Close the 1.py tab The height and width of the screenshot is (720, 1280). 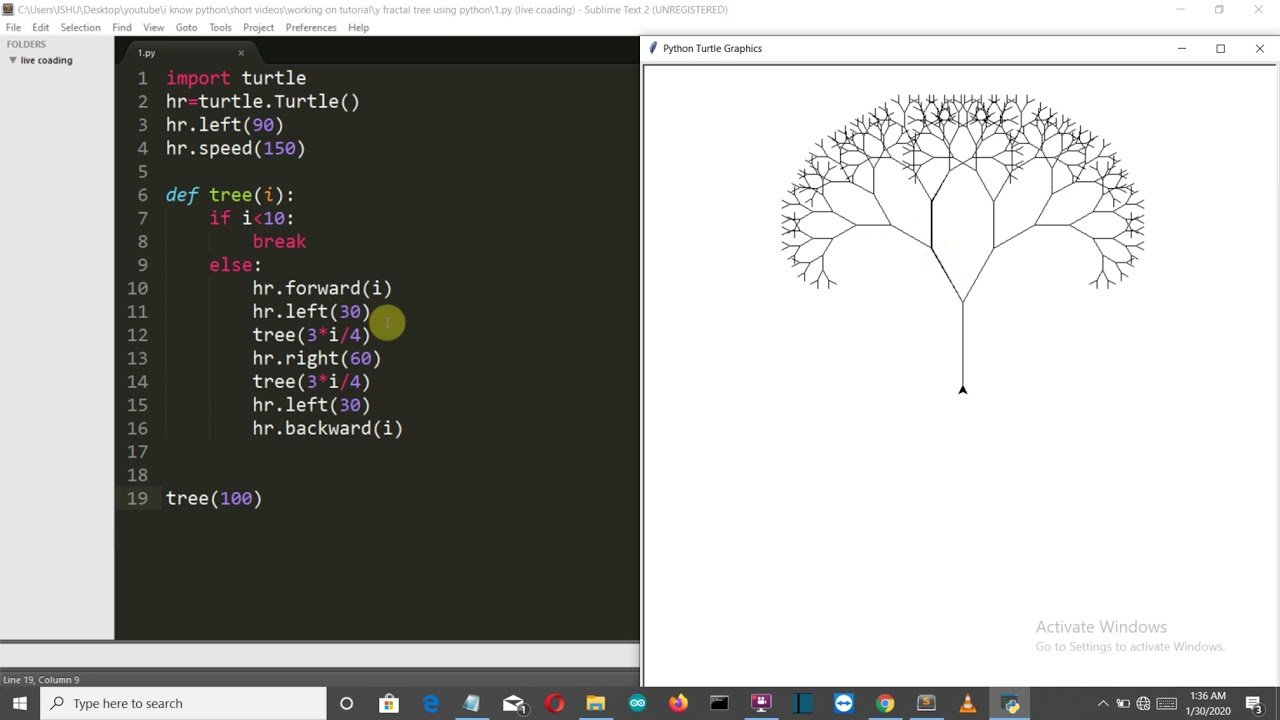click(241, 53)
